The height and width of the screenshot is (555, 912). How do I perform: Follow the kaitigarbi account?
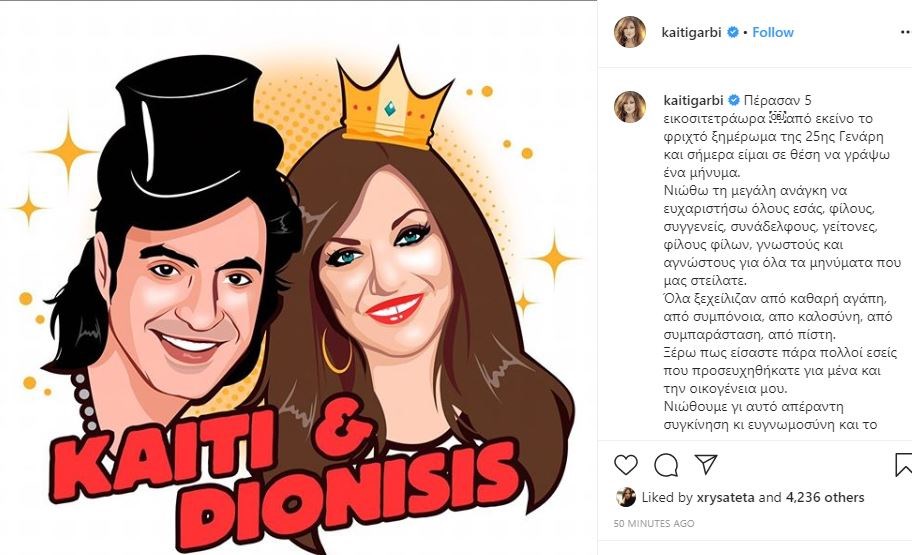coord(772,33)
